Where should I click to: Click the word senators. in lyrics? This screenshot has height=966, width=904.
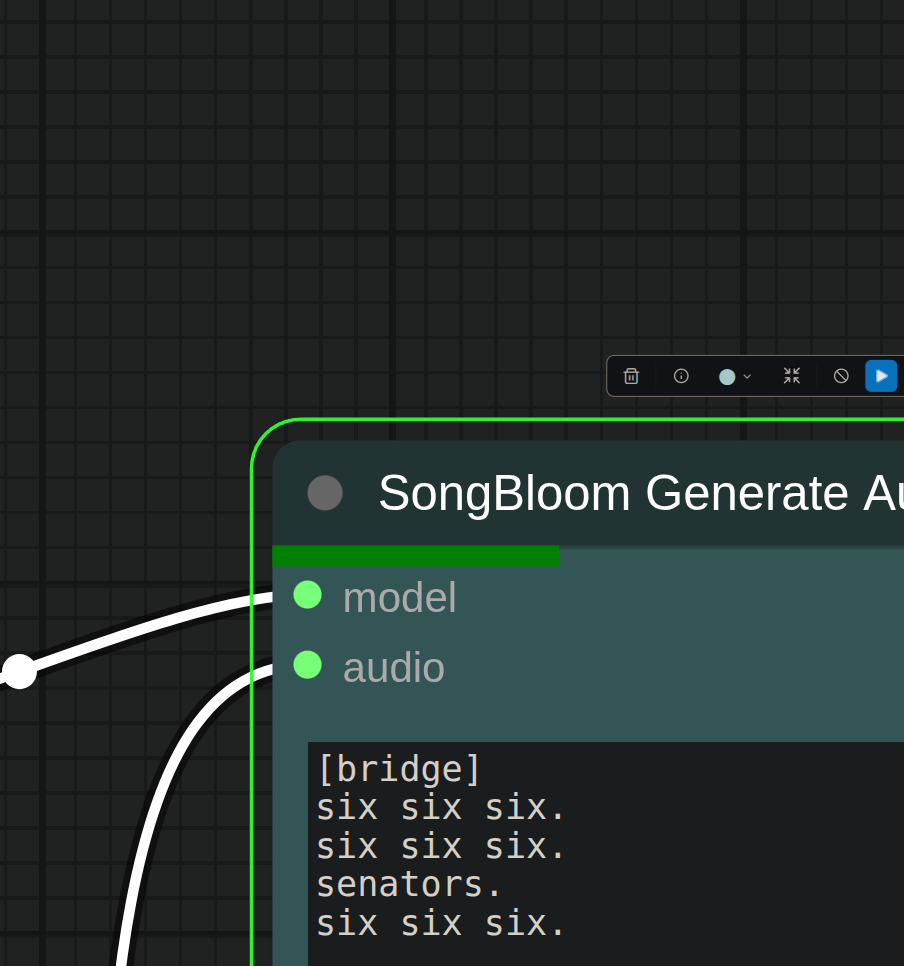coord(409,885)
